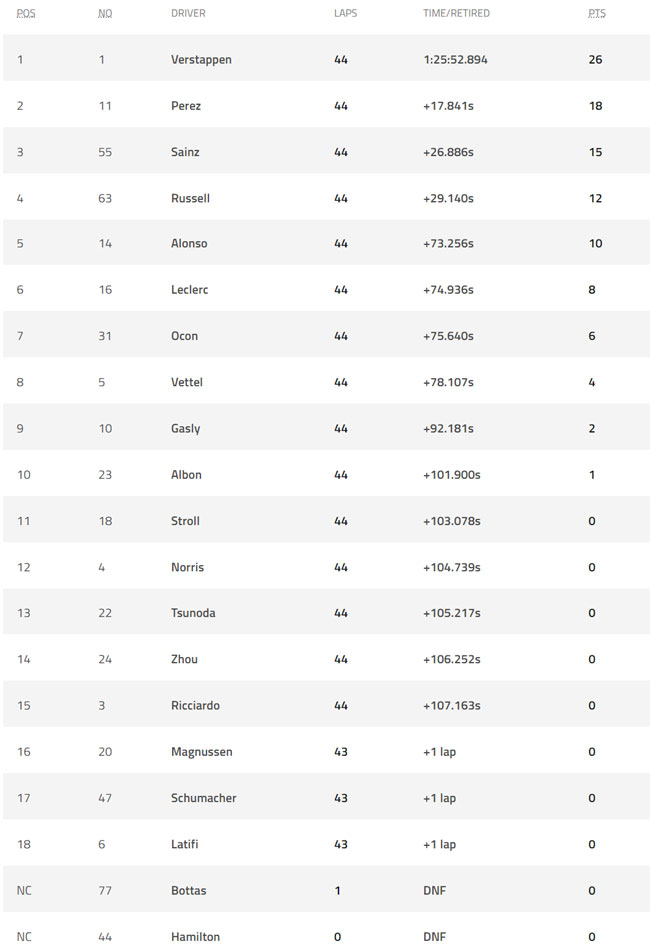This screenshot has height=952, width=650.
Task: Select Hamilton's DNF row name
Action: (x=195, y=937)
